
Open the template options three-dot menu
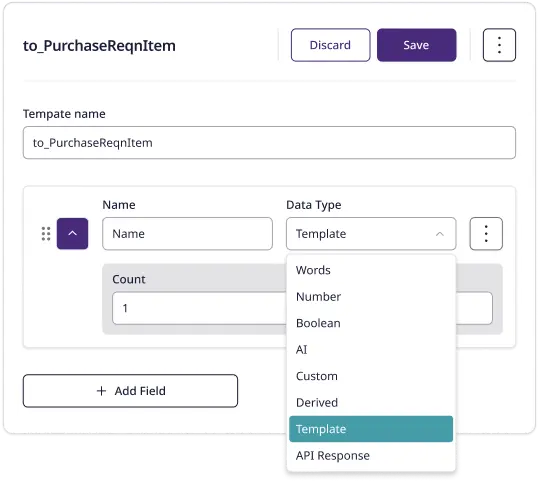(499, 45)
